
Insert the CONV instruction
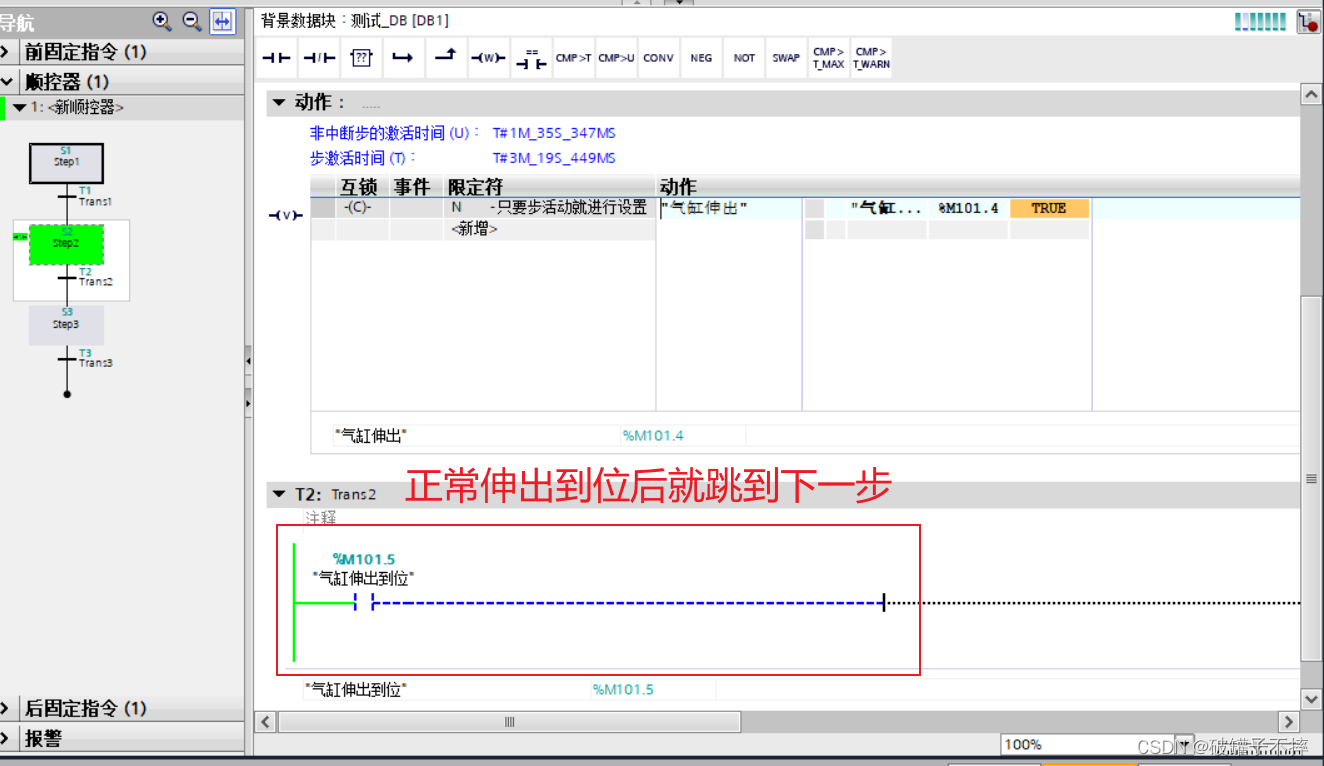point(658,58)
